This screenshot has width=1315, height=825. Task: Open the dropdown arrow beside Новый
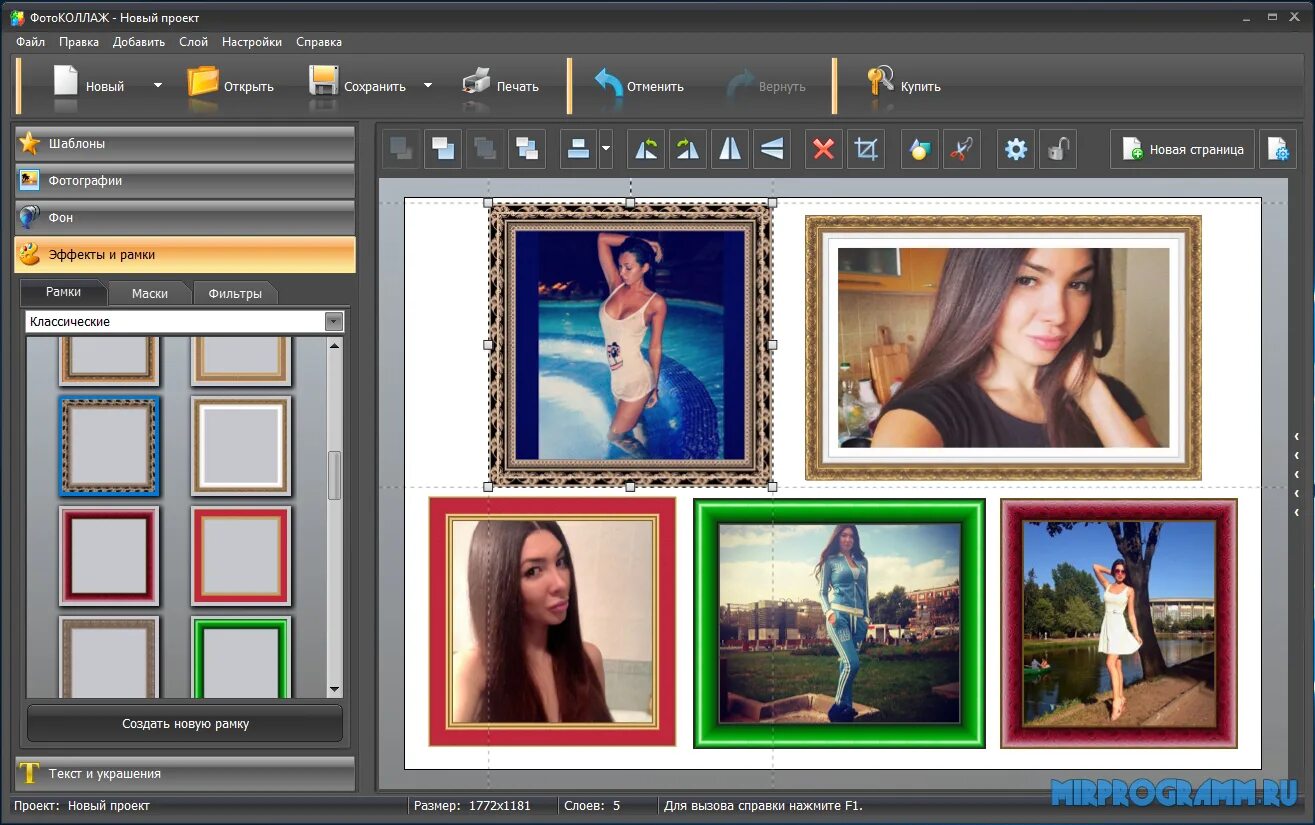pyautogui.click(x=157, y=86)
